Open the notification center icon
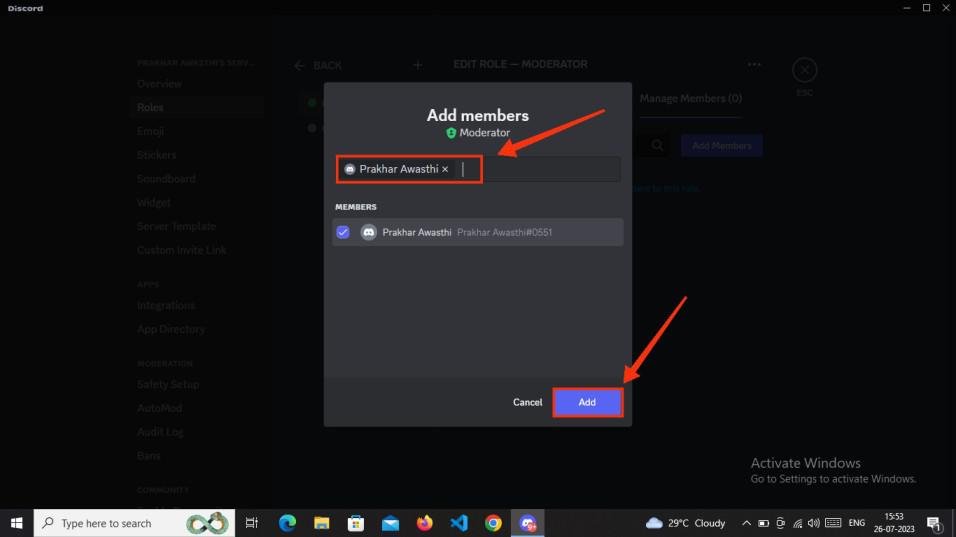Viewport: 956px width, 537px height. pyautogui.click(x=934, y=523)
